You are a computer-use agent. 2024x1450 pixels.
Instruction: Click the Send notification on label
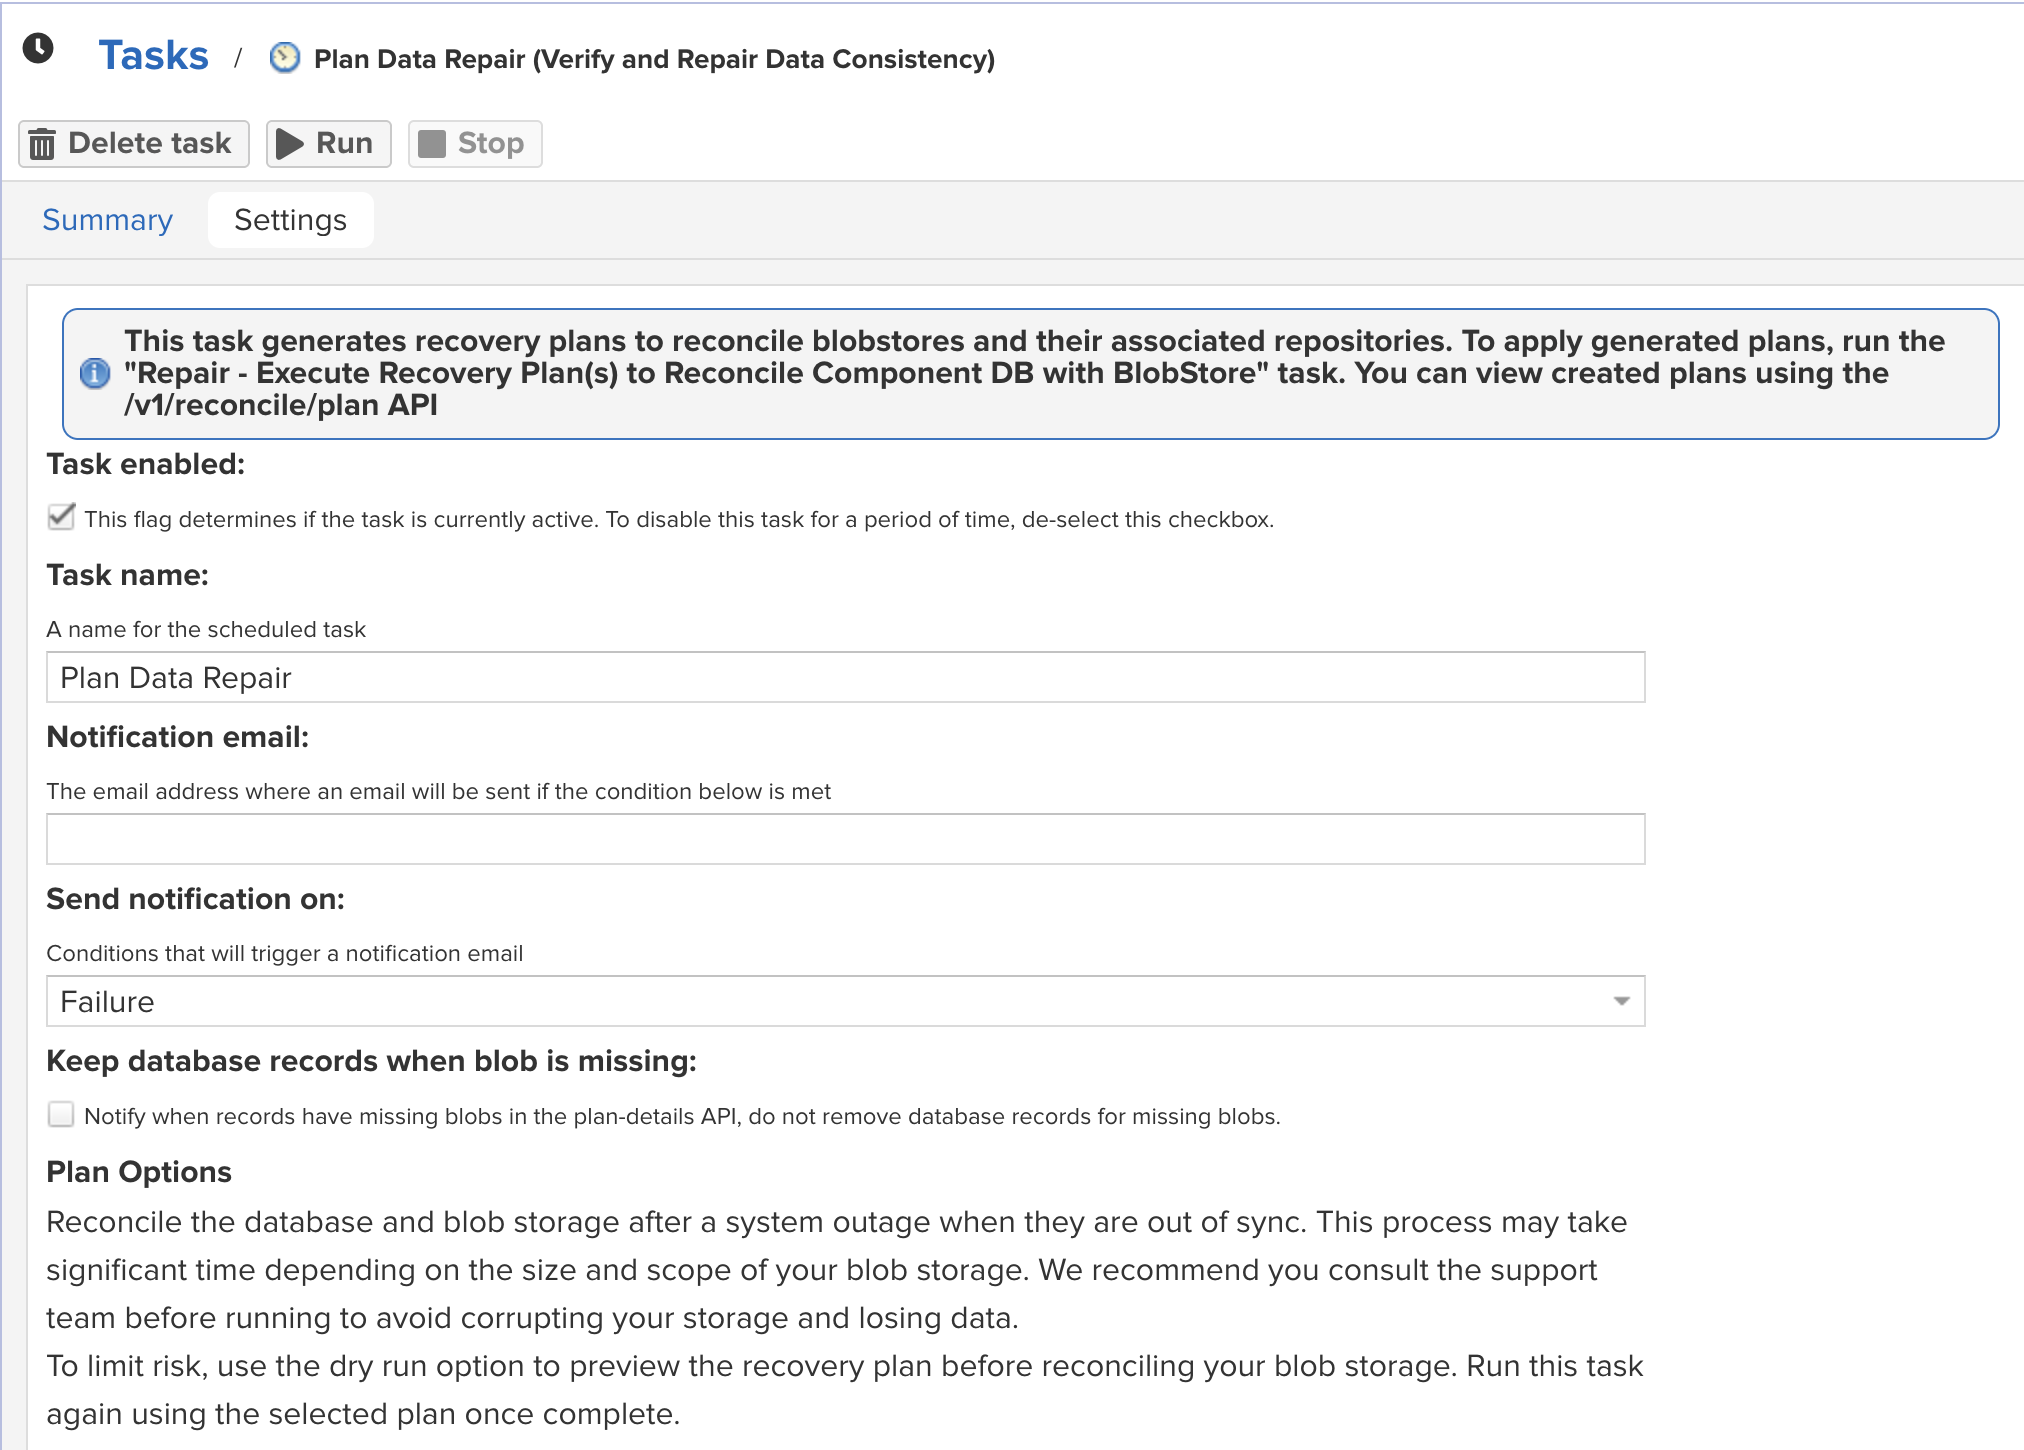coord(195,899)
